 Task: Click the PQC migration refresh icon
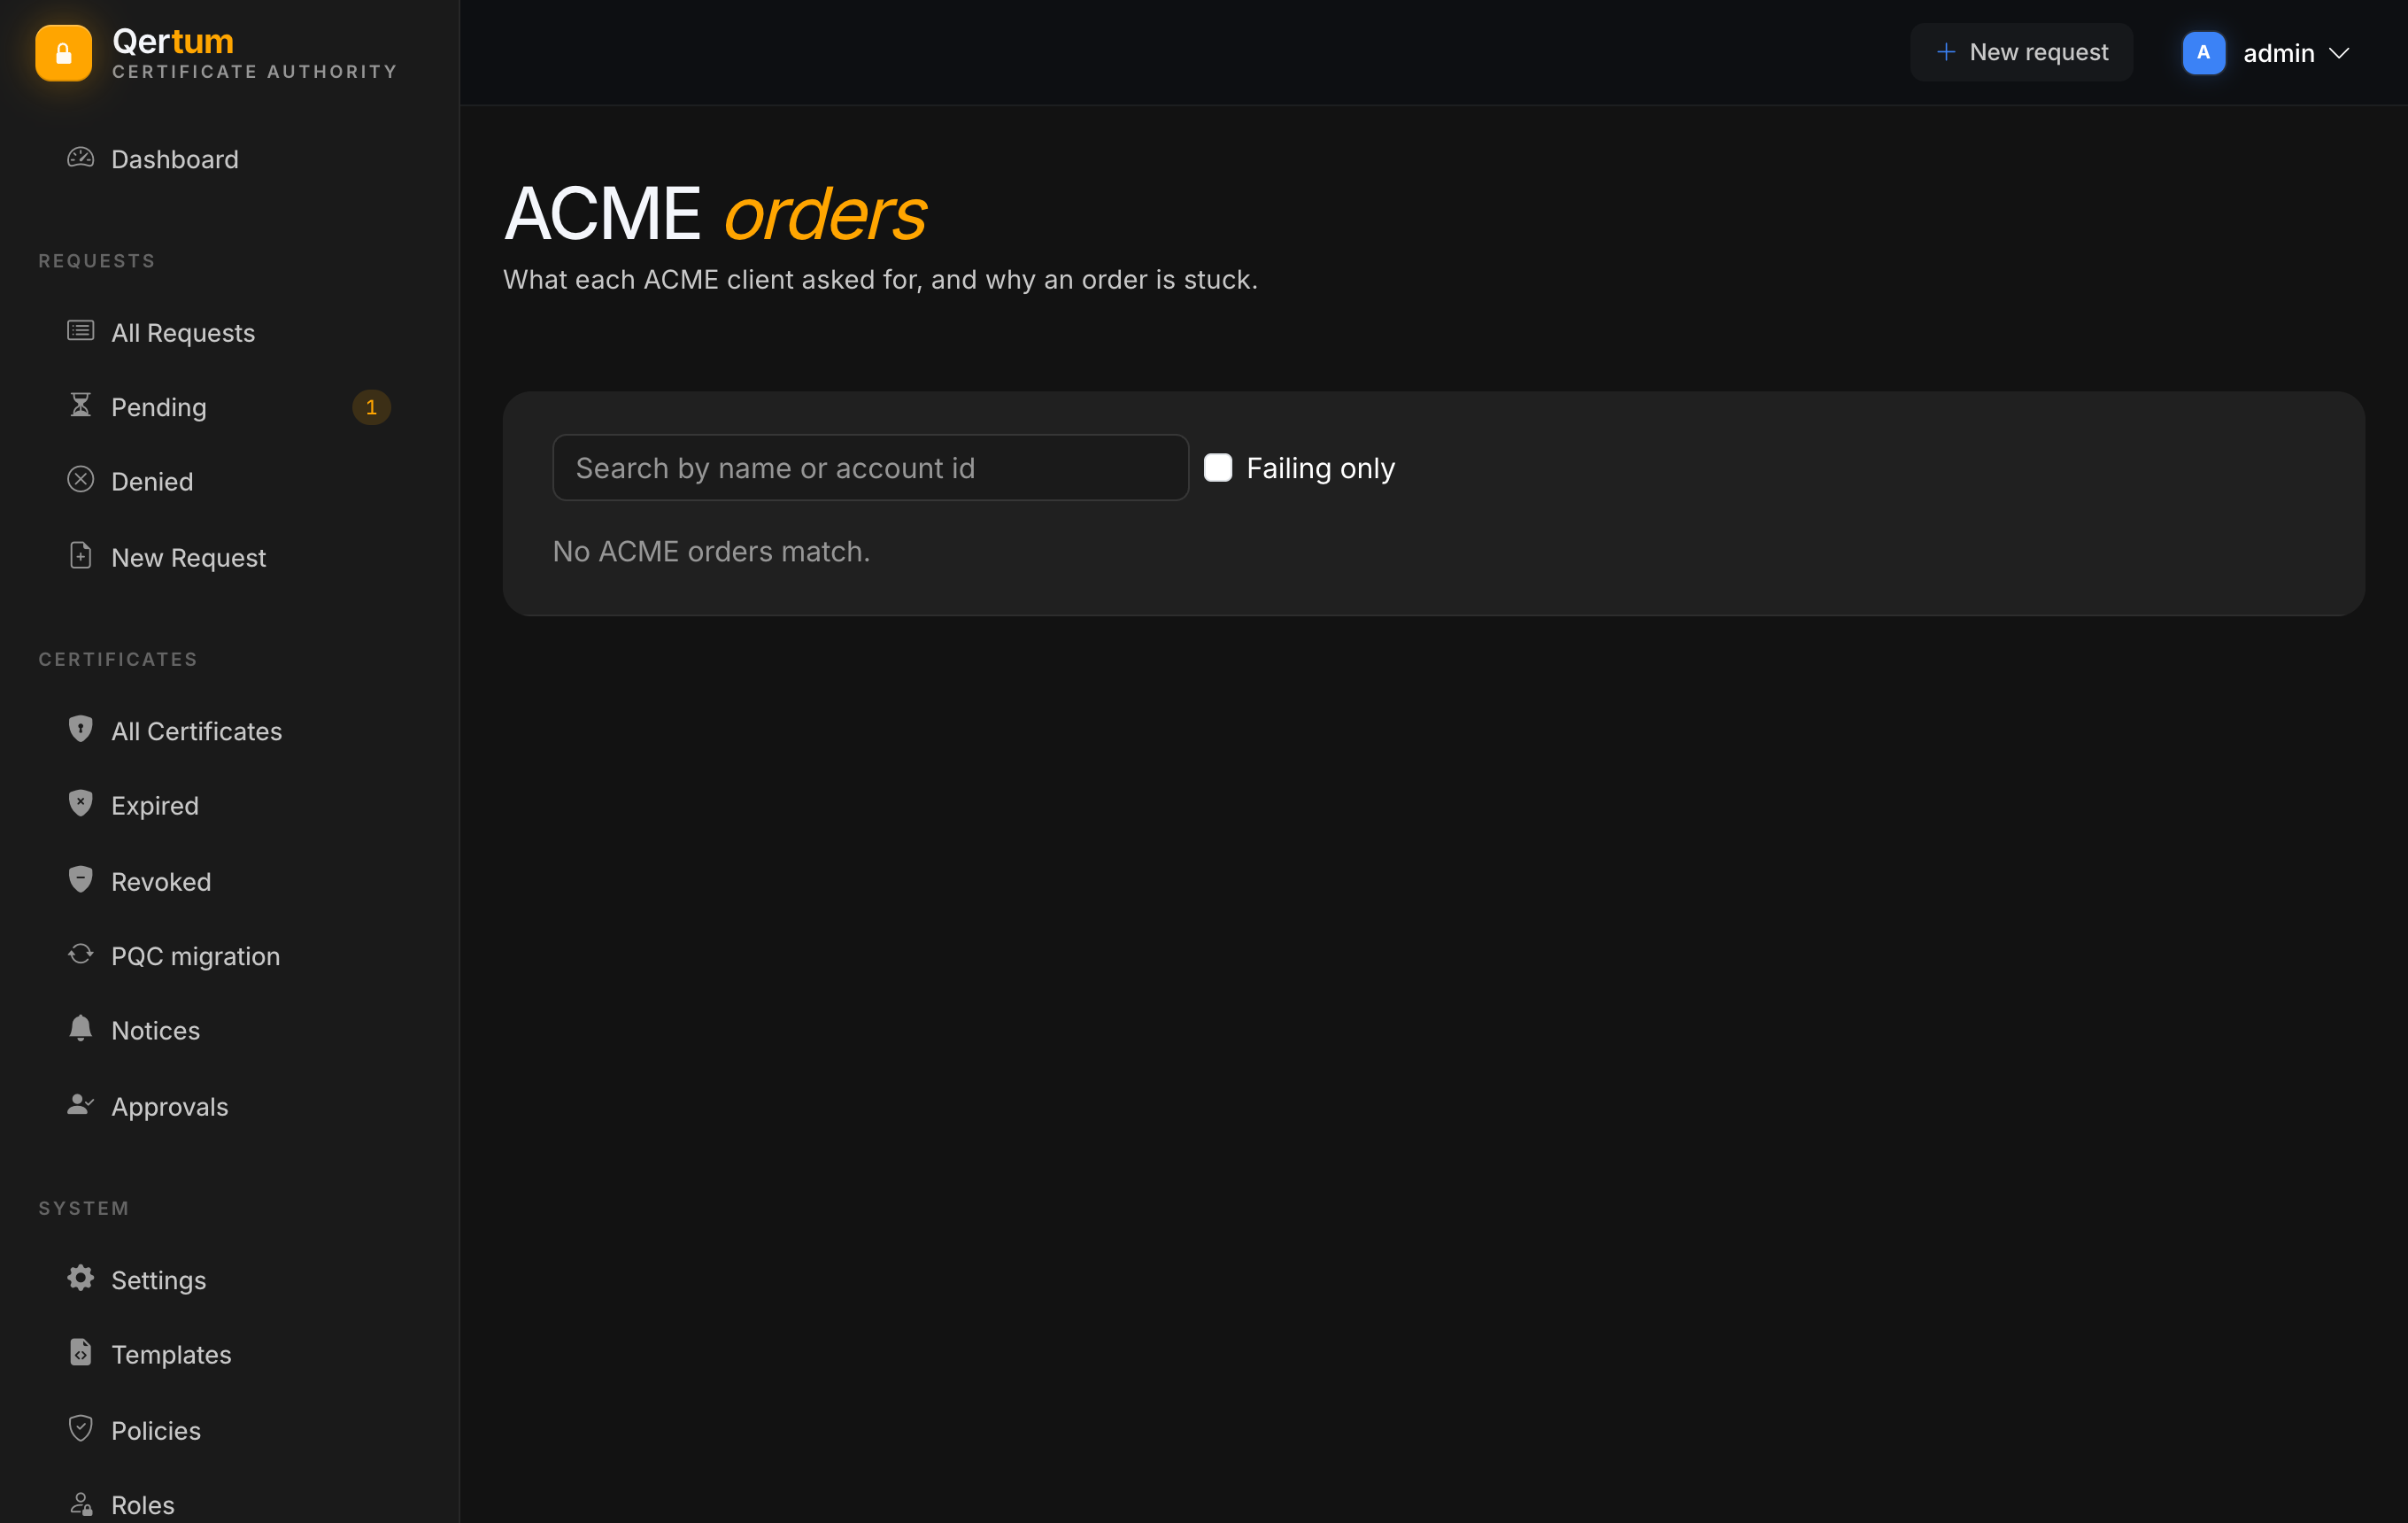tap(81, 955)
